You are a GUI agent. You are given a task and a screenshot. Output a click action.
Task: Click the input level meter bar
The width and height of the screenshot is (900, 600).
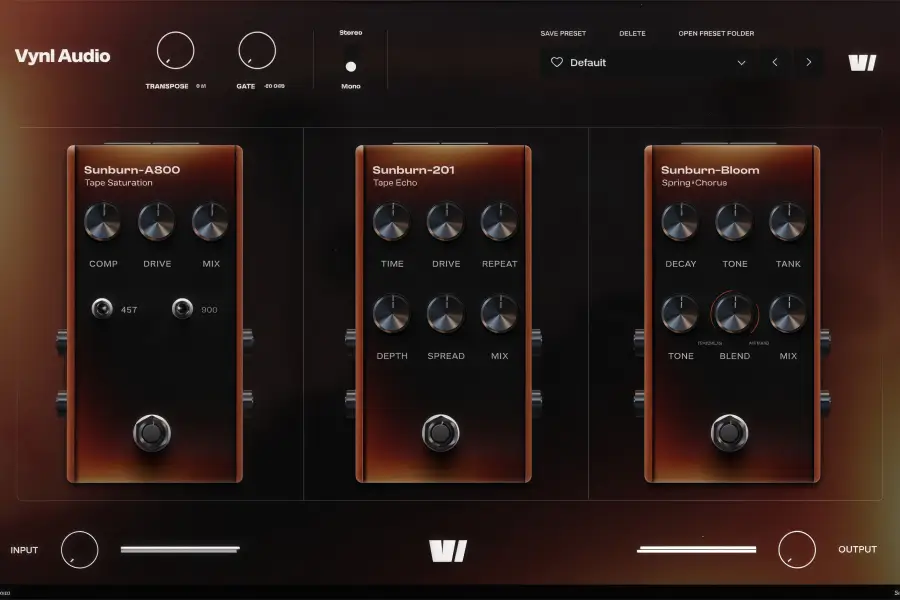pyautogui.click(x=180, y=549)
